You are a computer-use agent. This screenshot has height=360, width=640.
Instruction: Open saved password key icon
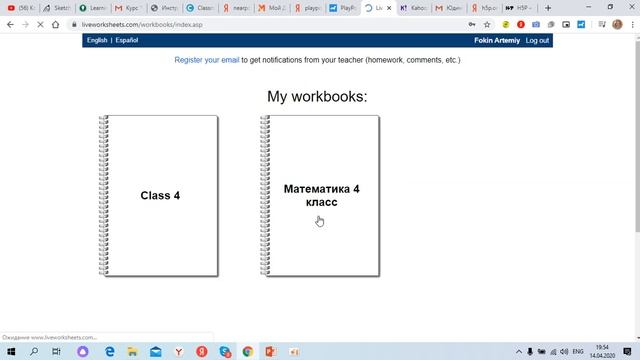tap(472, 24)
